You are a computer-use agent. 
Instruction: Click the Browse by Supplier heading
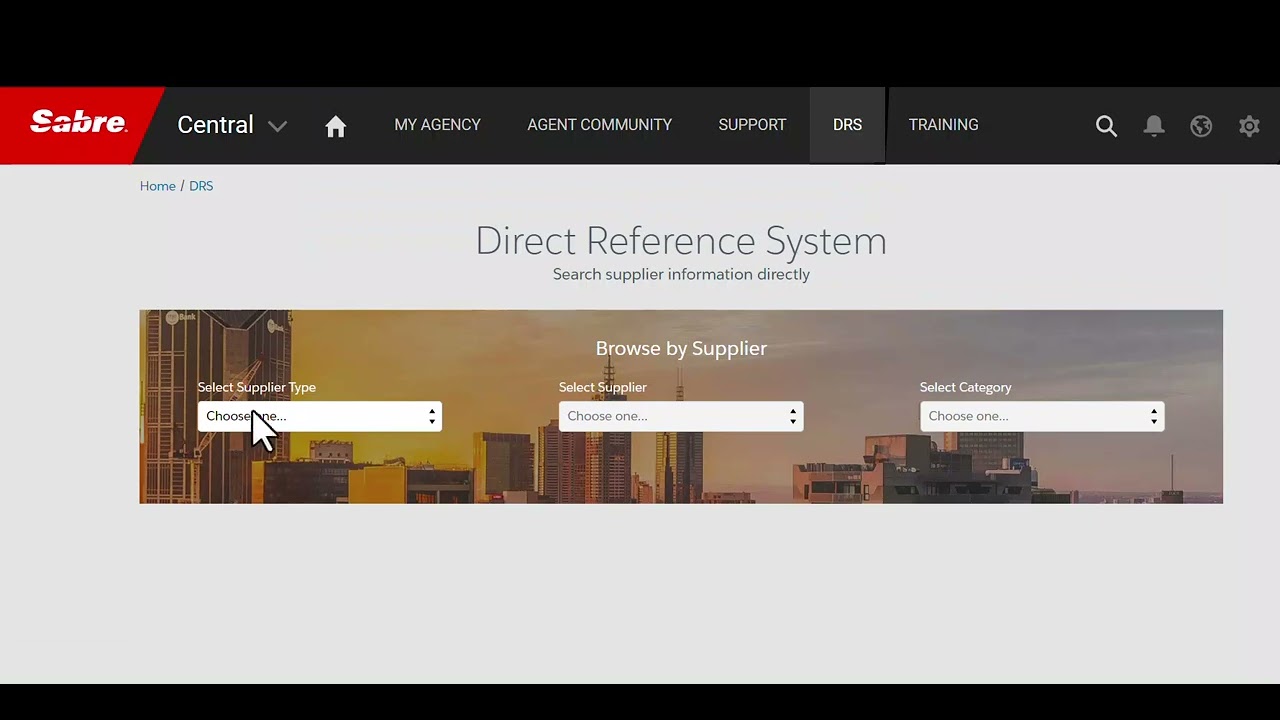click(x=681, y=348)
